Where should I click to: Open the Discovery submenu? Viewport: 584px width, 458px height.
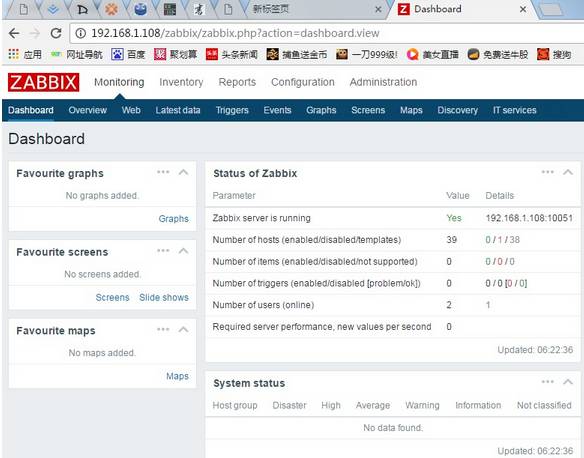[457, 110]
